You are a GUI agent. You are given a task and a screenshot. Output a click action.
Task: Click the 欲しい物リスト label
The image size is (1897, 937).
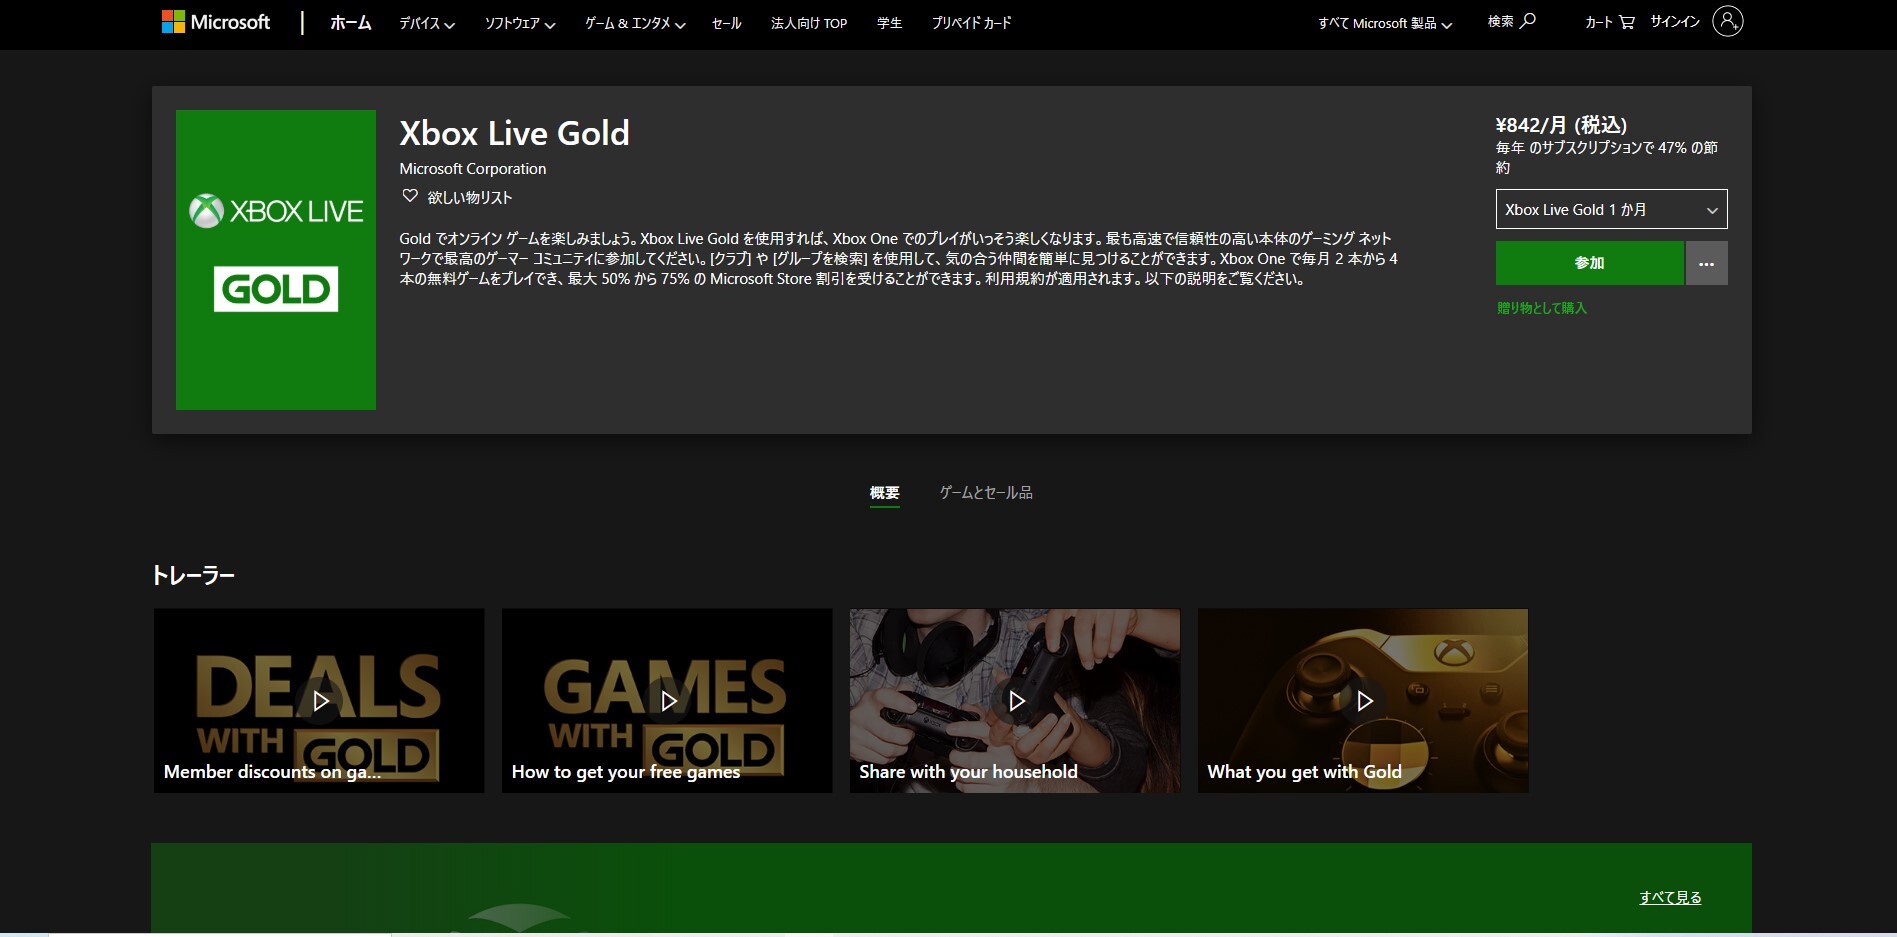(470, 197)
